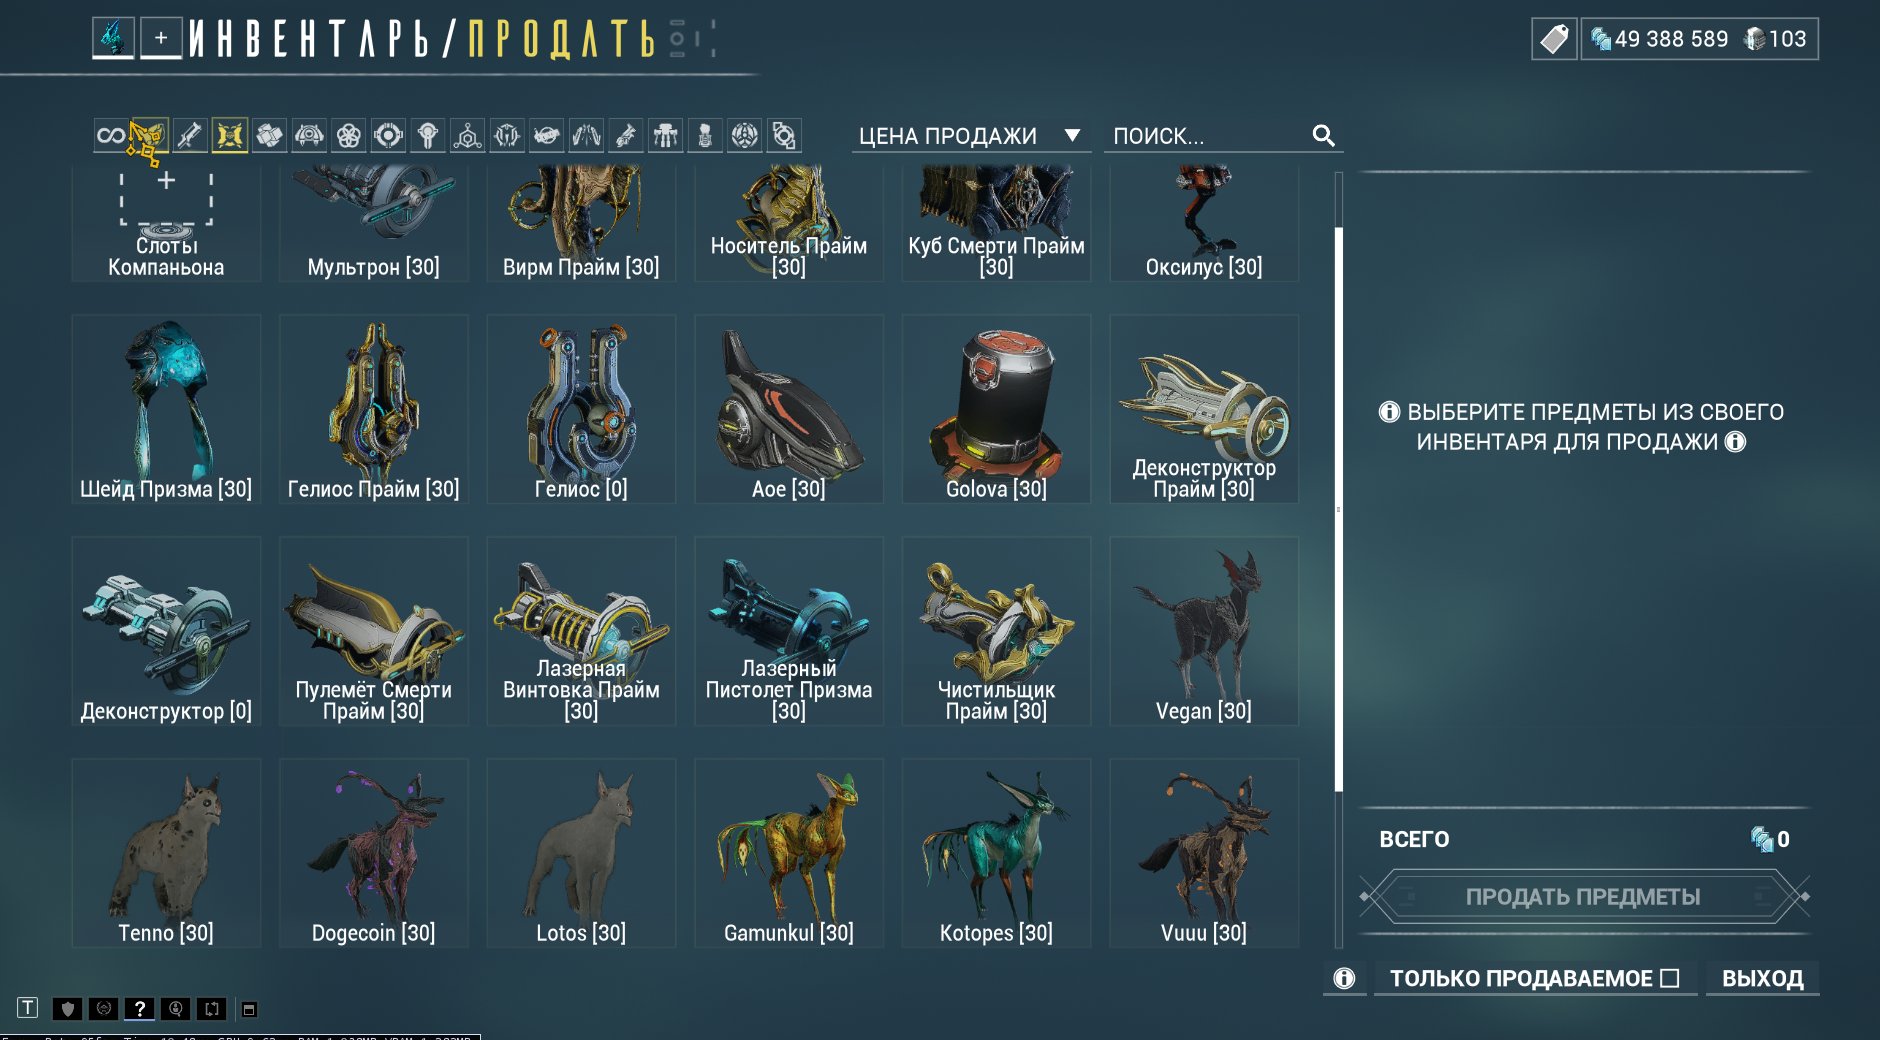Click the magnifying glass search icon
The image size is (1880, 1040).
[1323, 136]
